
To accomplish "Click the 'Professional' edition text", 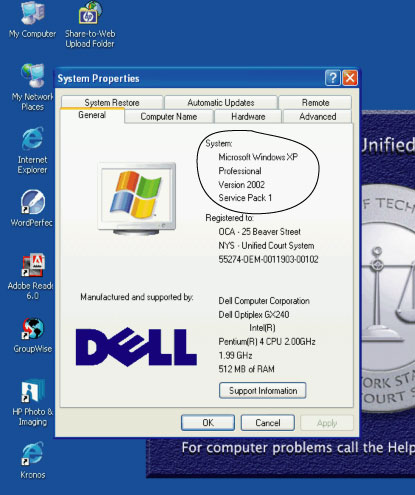I will click(240, 171).
